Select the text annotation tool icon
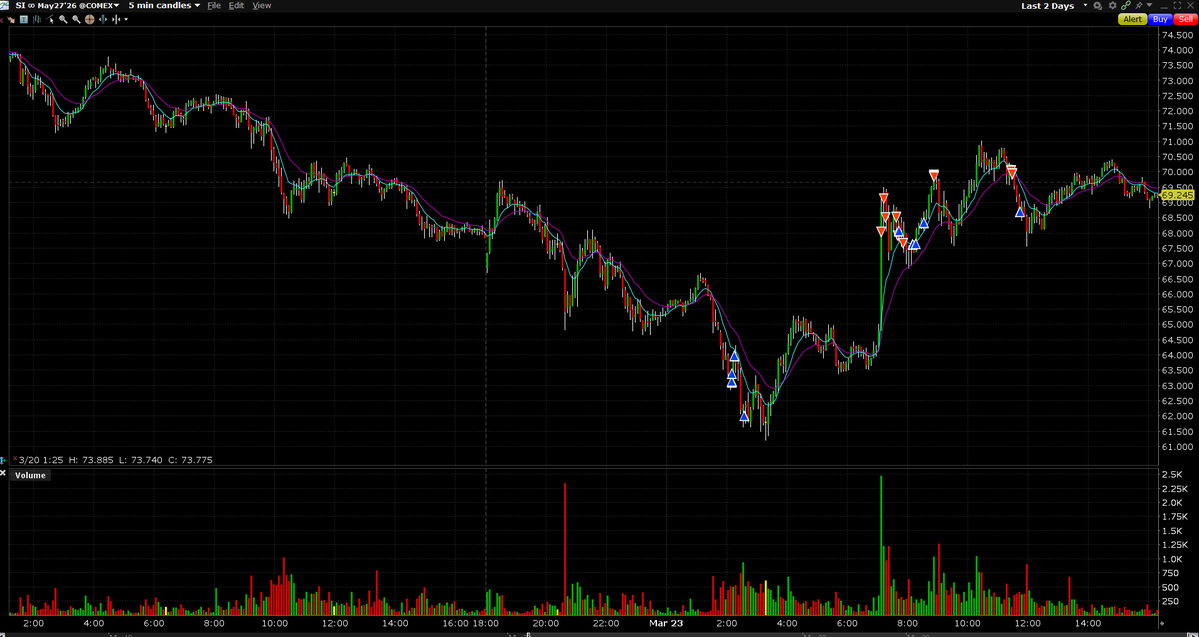This screenshot has height=637, width=1199. point(24,19)
